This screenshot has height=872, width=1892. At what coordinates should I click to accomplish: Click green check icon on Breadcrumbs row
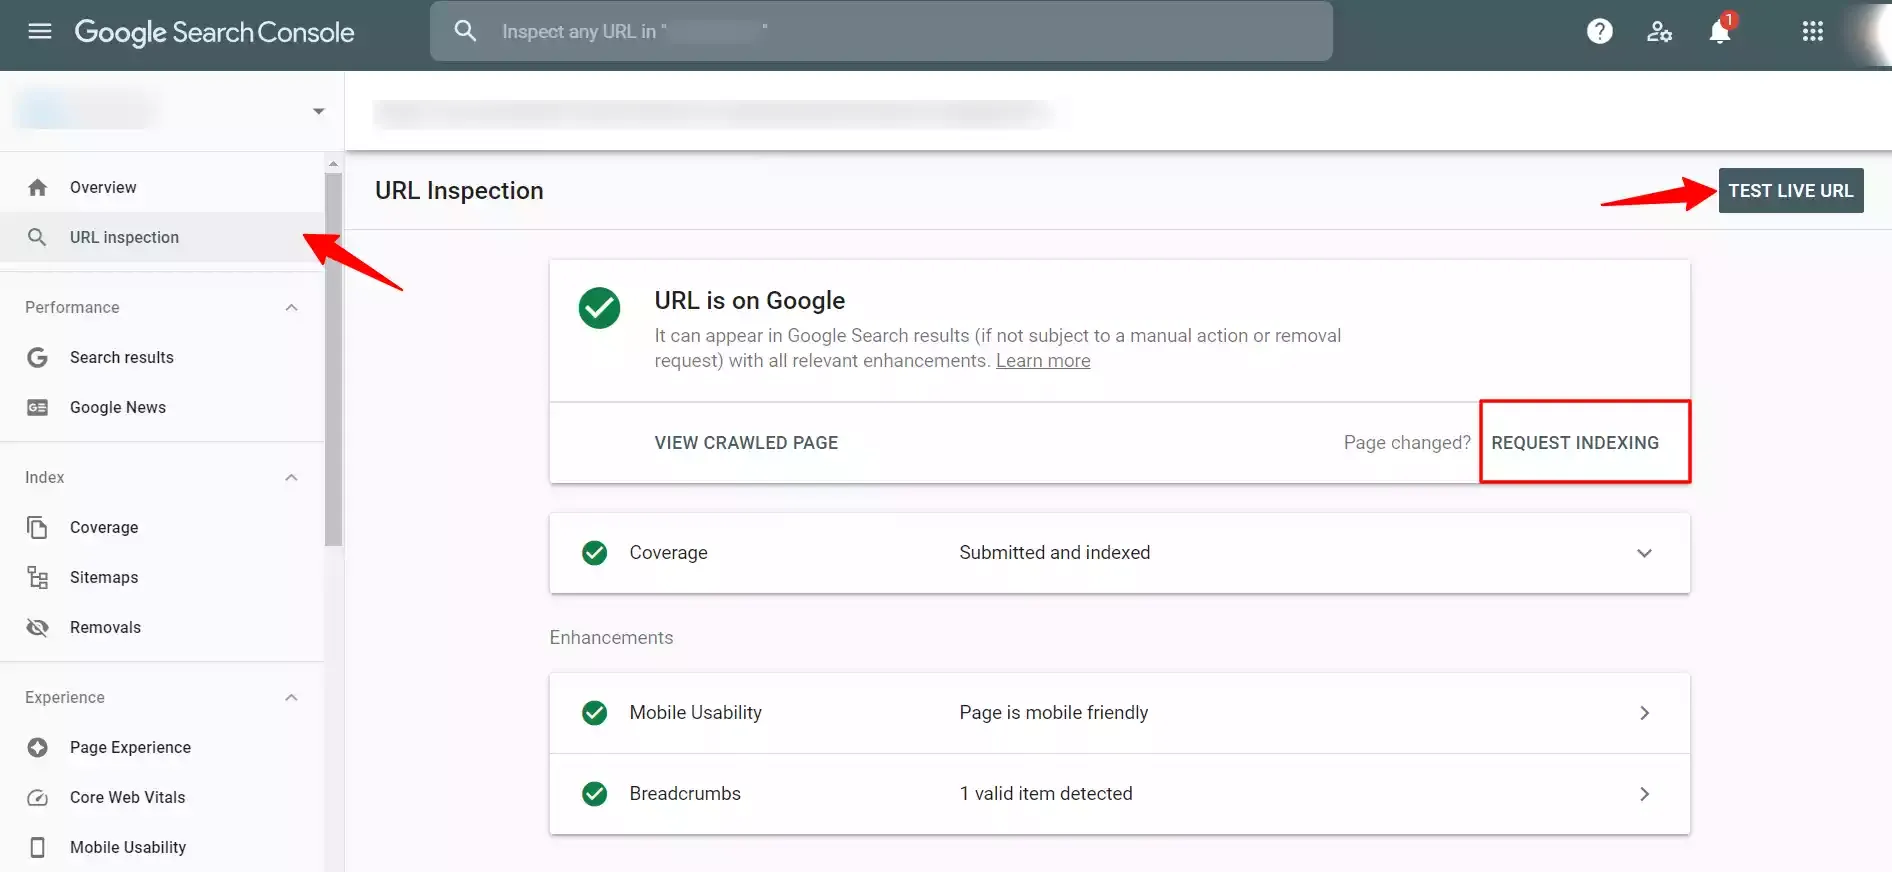point(595,794)
